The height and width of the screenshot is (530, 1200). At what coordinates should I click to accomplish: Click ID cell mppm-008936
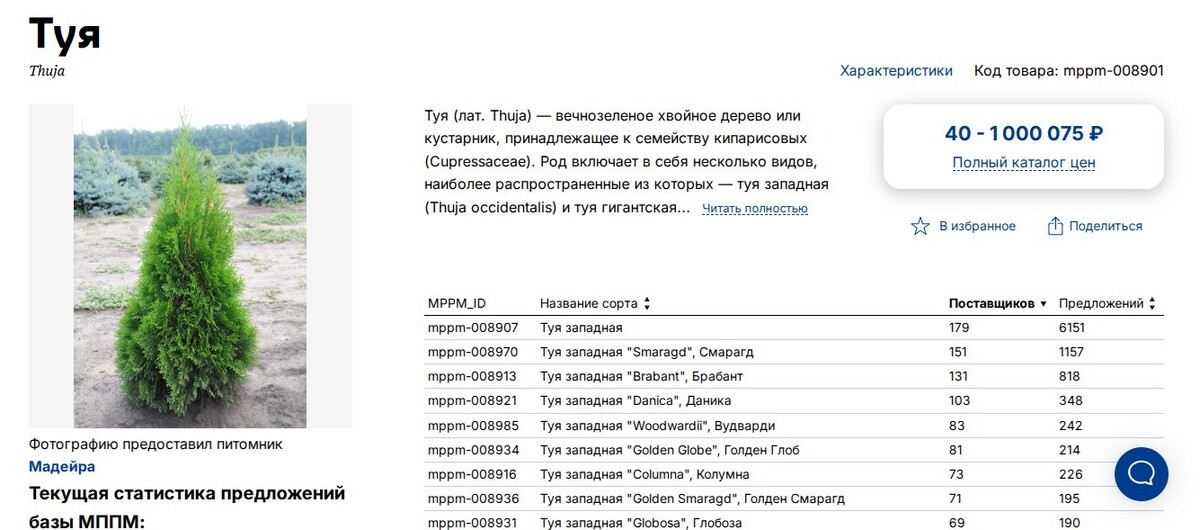[x=473, y=499]
